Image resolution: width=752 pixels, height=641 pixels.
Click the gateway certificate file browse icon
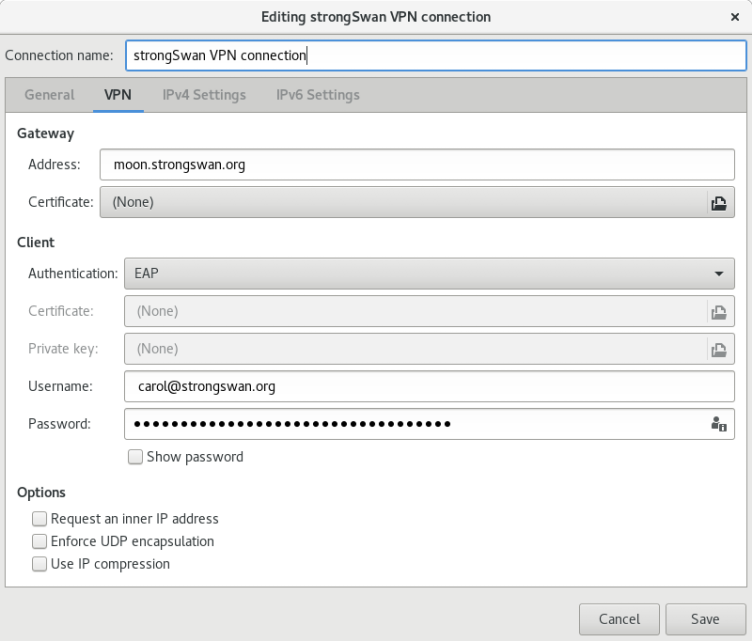(x=718, y=202)
